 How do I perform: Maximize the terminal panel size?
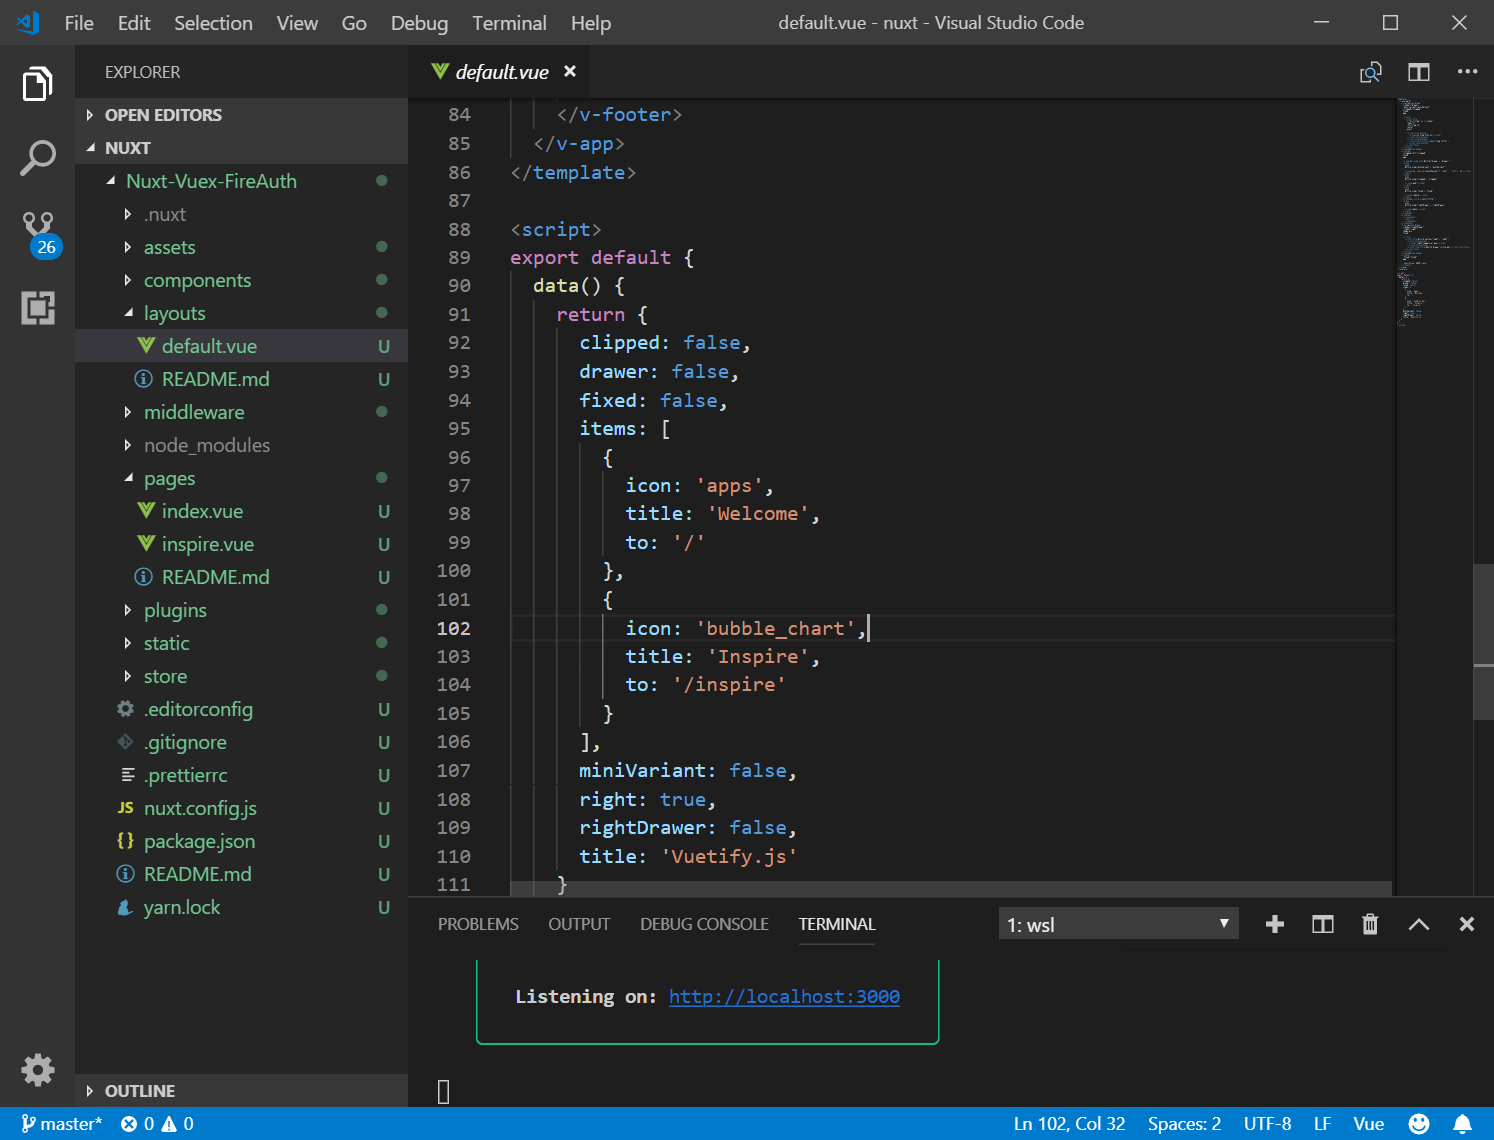pos(1418,924)
